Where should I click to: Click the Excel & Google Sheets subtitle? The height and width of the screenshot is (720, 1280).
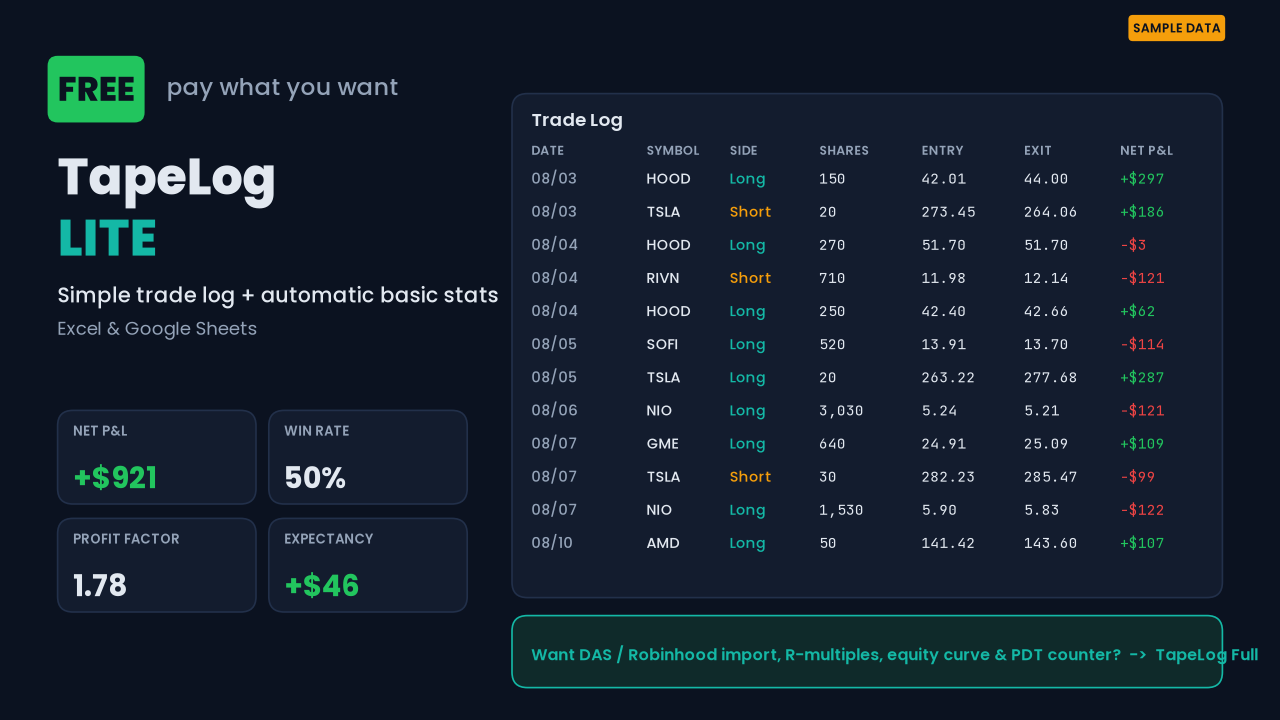(x=157, y=328)
